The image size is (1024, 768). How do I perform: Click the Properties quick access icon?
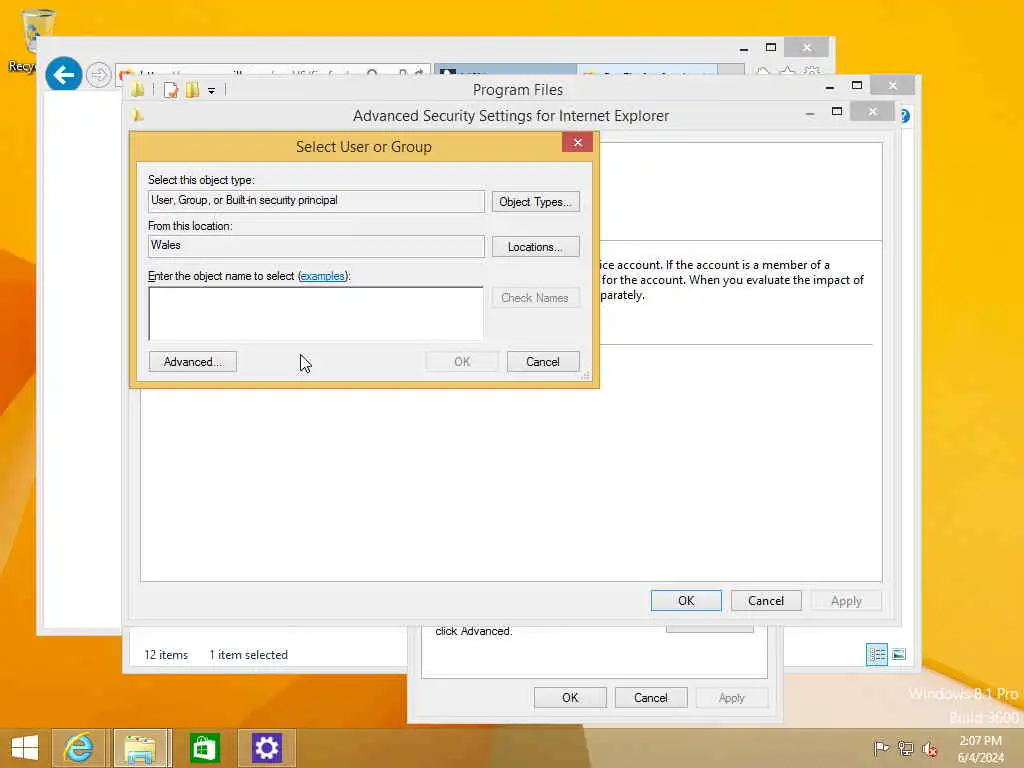click(170, 90)
